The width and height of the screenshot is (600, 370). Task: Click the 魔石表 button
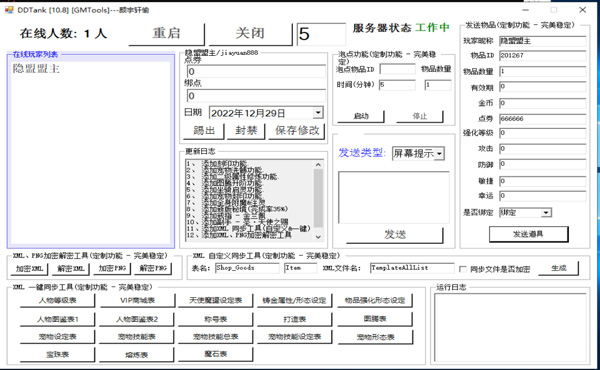[215, 354]
